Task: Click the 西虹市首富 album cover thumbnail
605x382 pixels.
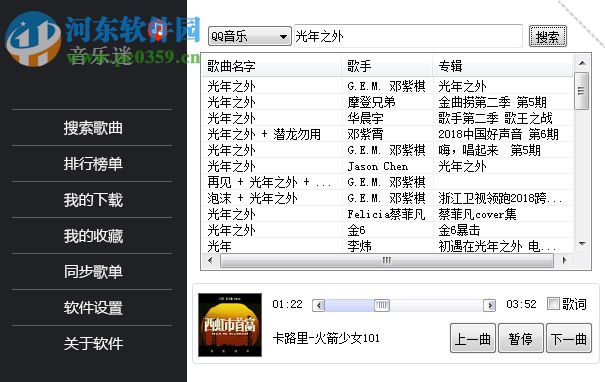Action: pos(230,325)
